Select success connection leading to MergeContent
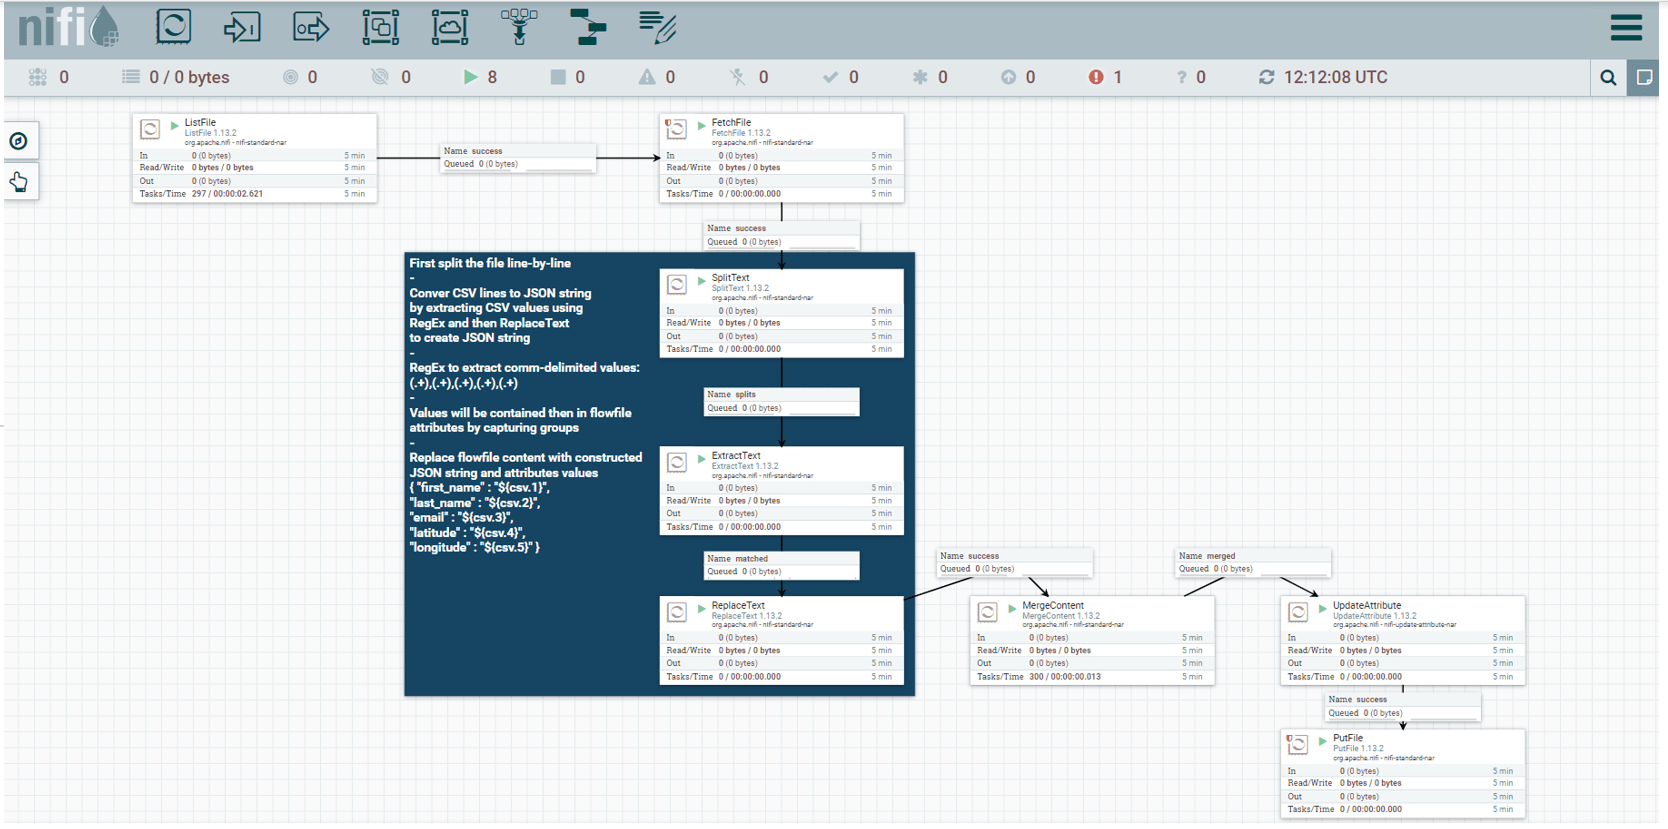 1014,562
